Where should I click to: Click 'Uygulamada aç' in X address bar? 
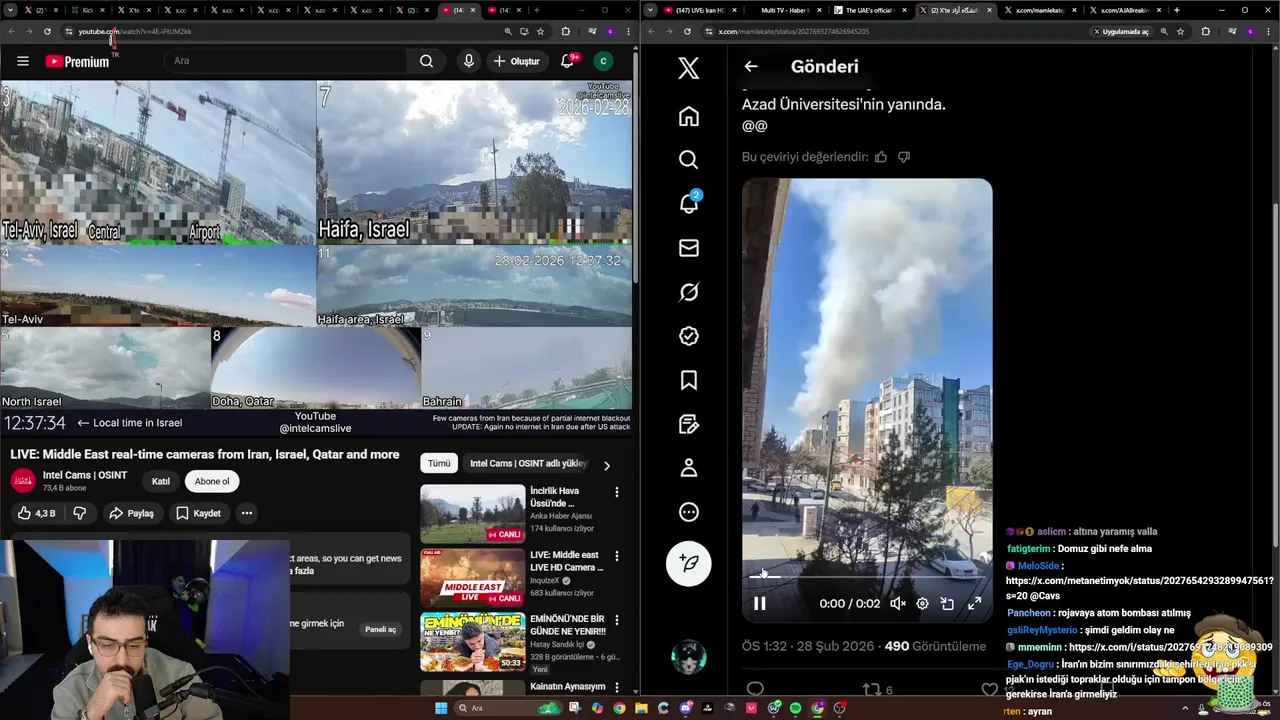coord(1121,31)
